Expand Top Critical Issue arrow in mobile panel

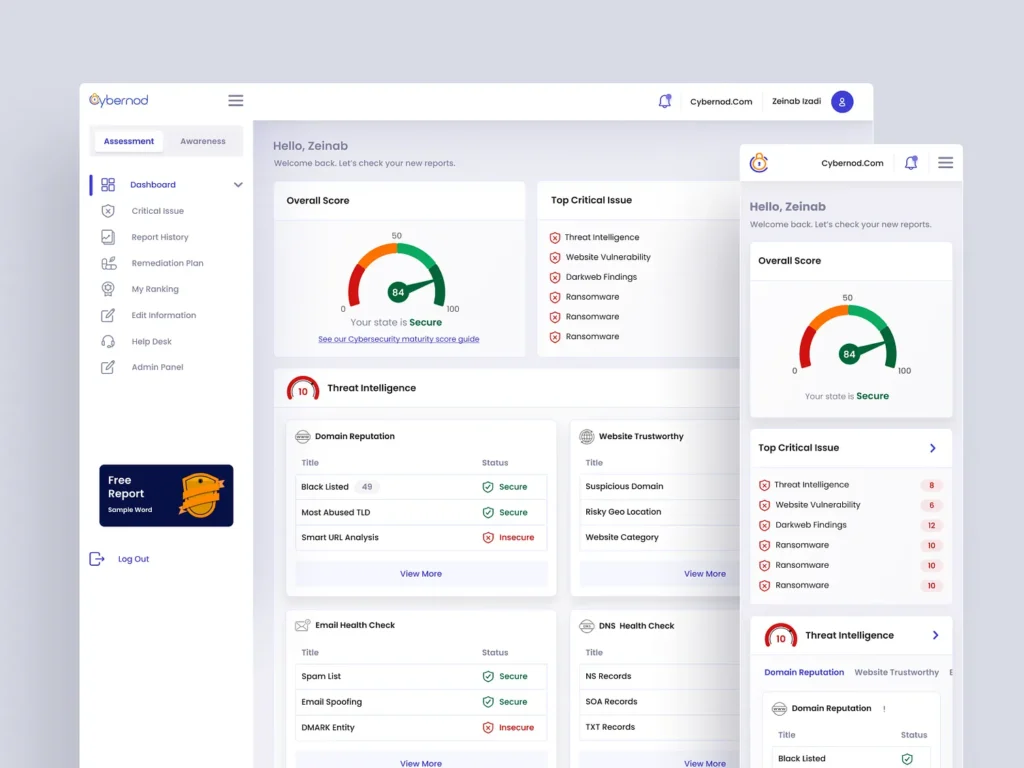933,448
